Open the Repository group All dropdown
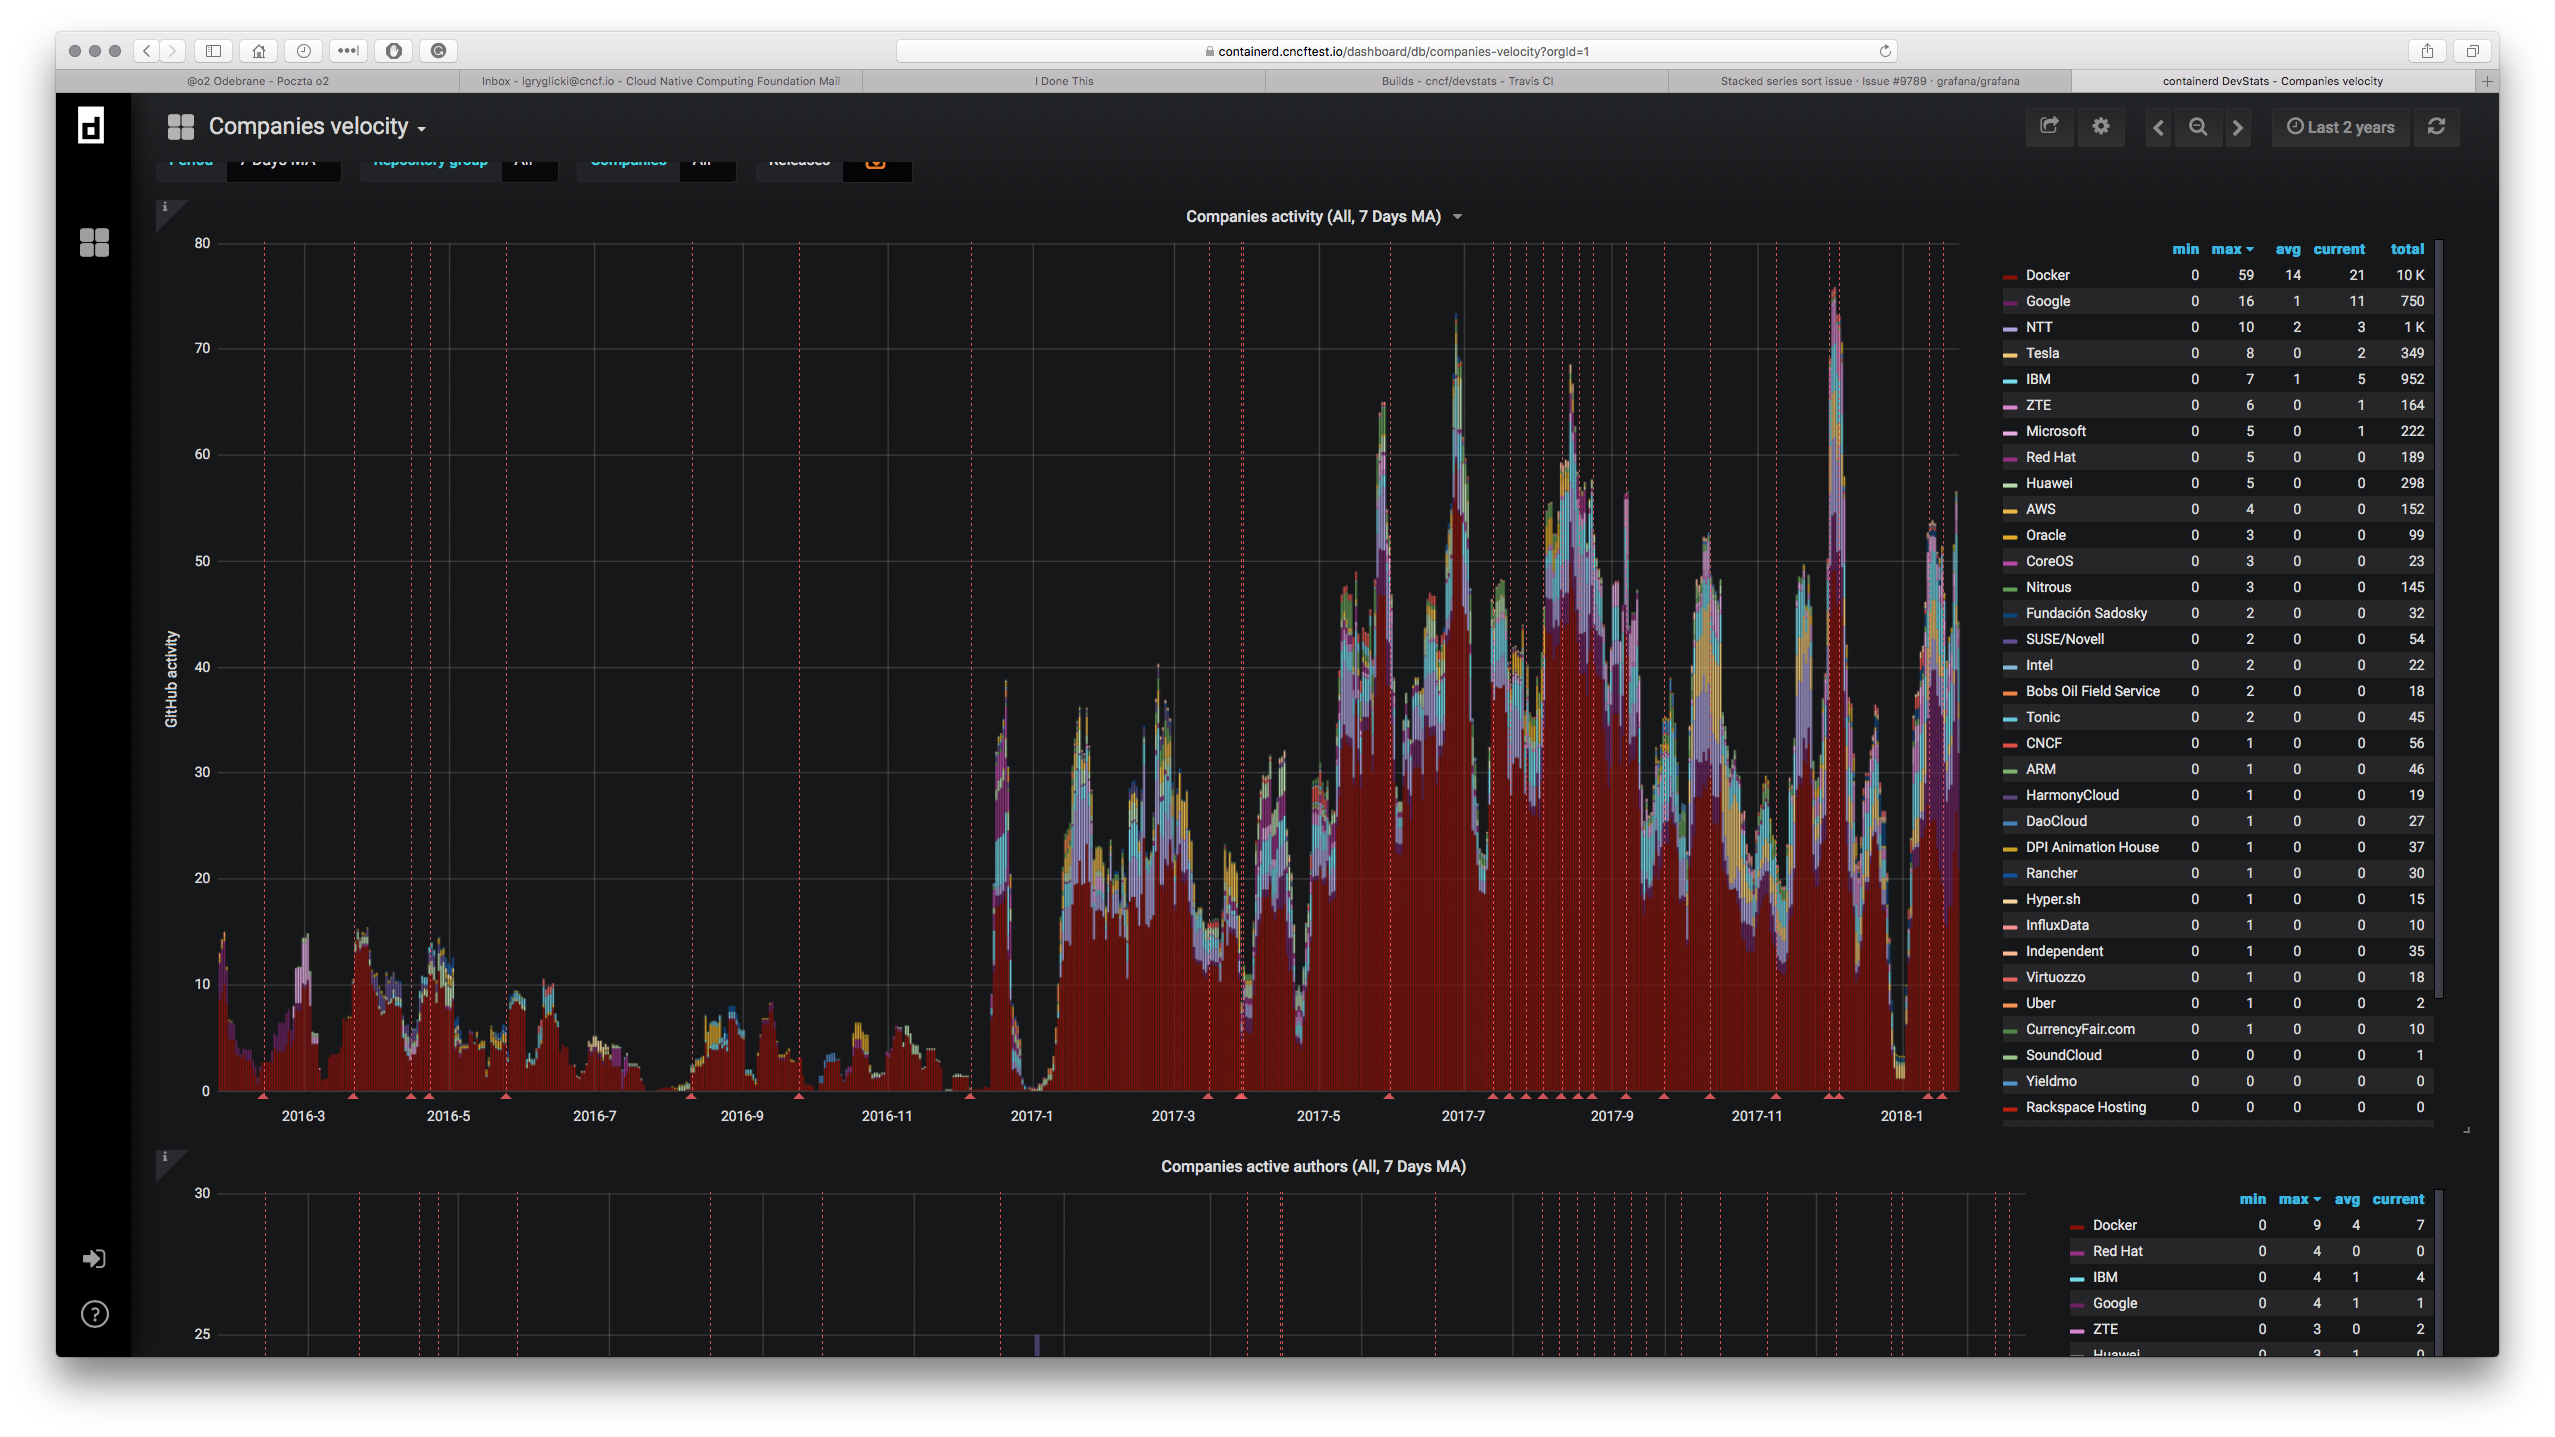This screenshot has height=1437, width=2555. (529, 162)
